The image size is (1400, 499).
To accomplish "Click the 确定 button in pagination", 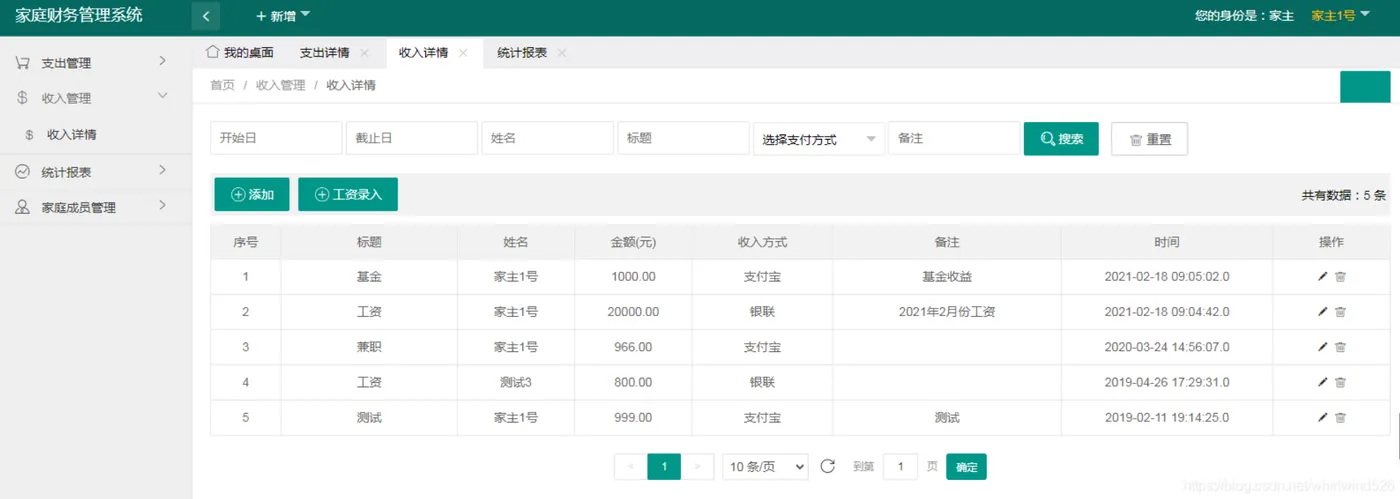I will [x=966, y=467].
